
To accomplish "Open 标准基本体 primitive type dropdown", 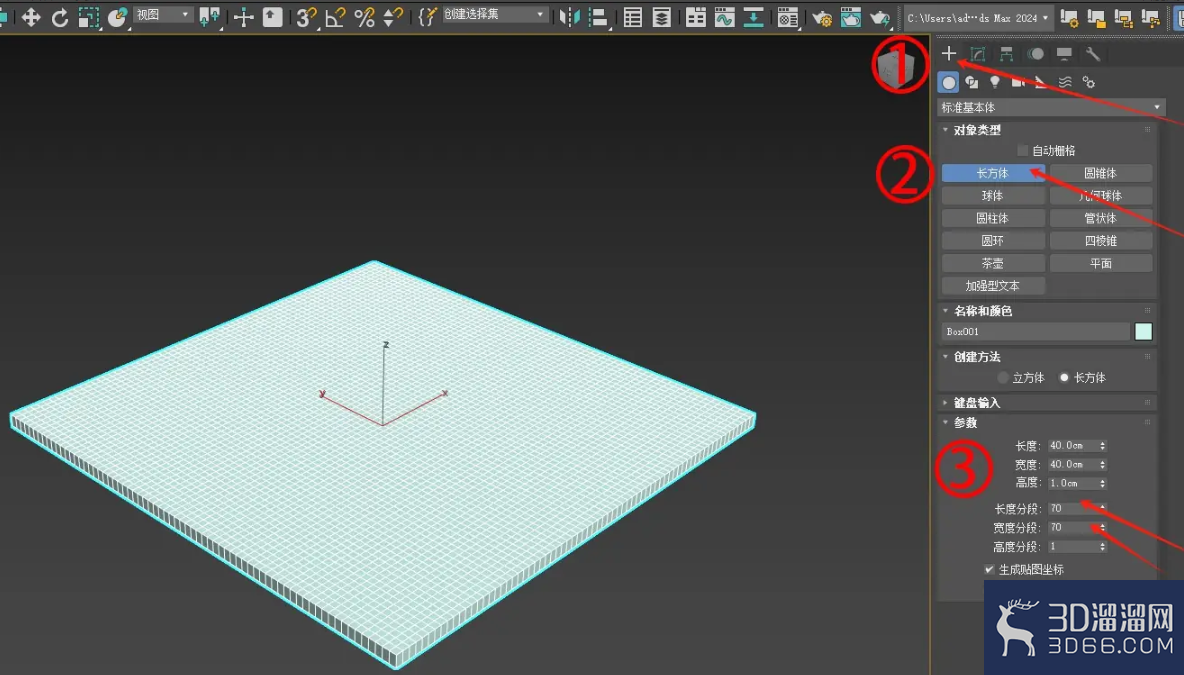I will [1050, 107].
